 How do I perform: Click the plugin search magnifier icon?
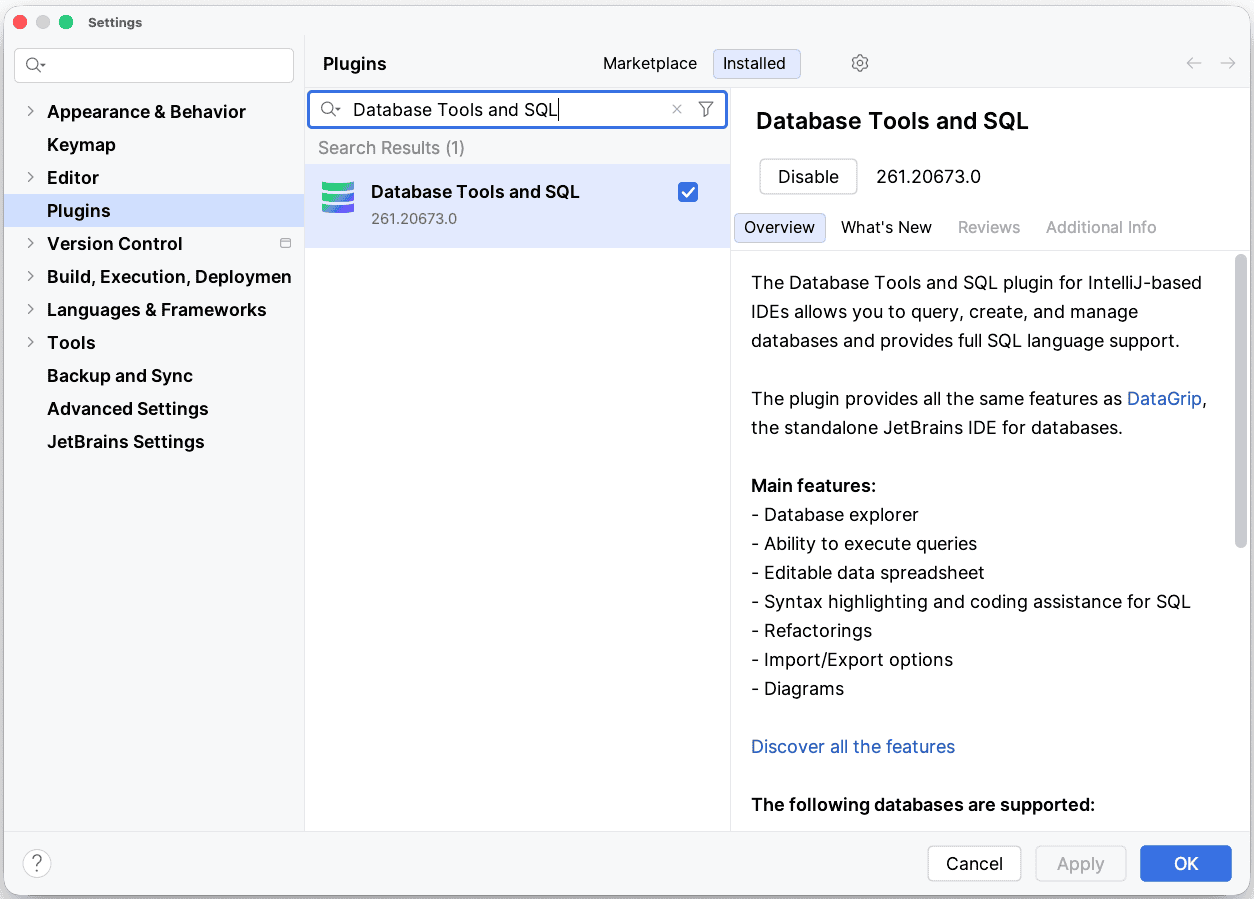330,110
